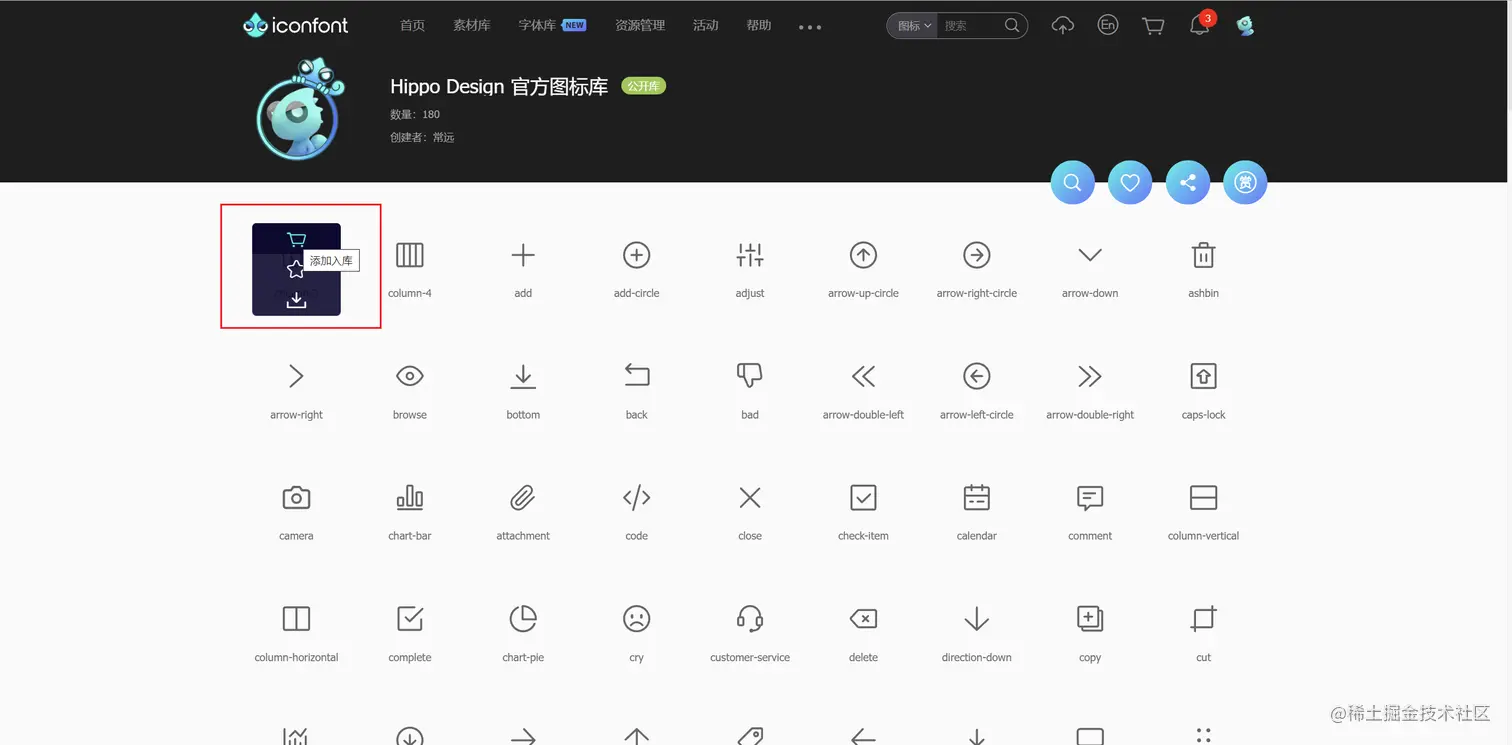Select the calendar icon
Image resolution: width=1512 pixels, height=745 pixels.
(x=977, y=498)
